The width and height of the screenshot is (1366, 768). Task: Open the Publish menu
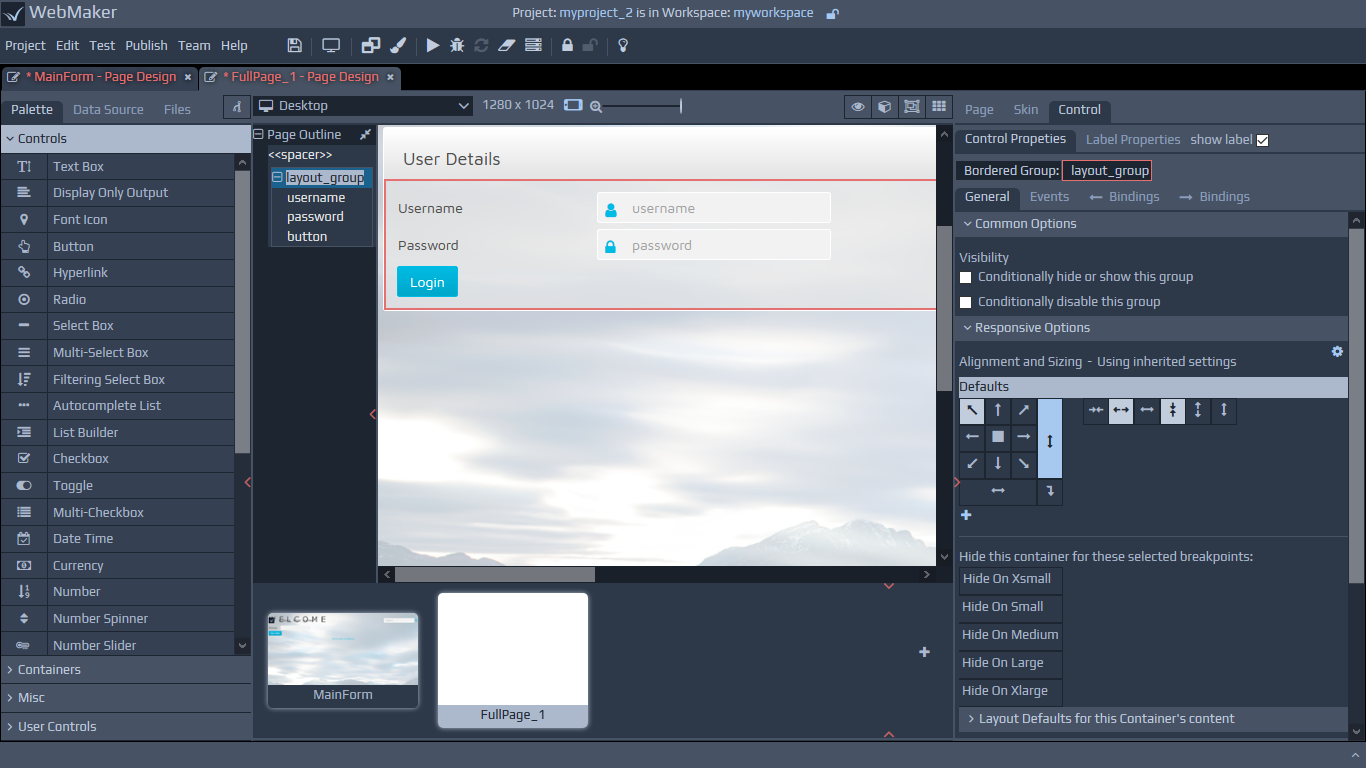tap(146, 45)
